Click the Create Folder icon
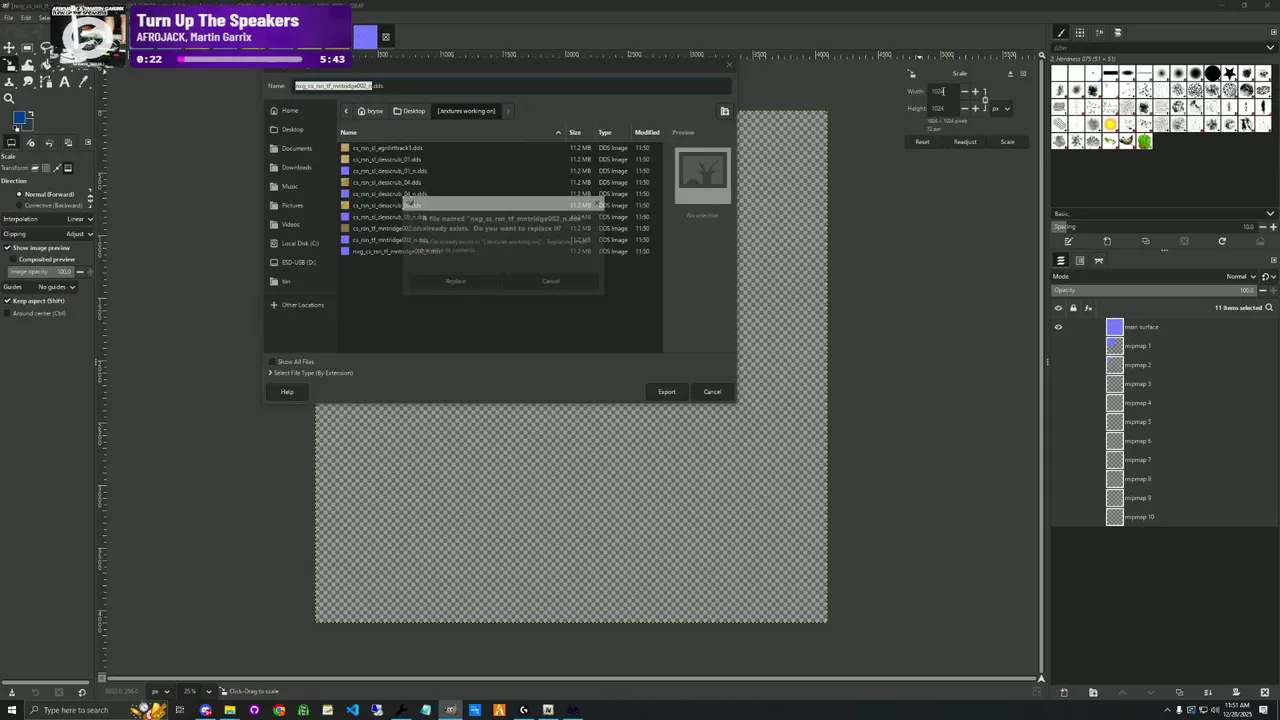Image resolution: width=1280 pixels, height=720 pixels. [x=725, y=111]
